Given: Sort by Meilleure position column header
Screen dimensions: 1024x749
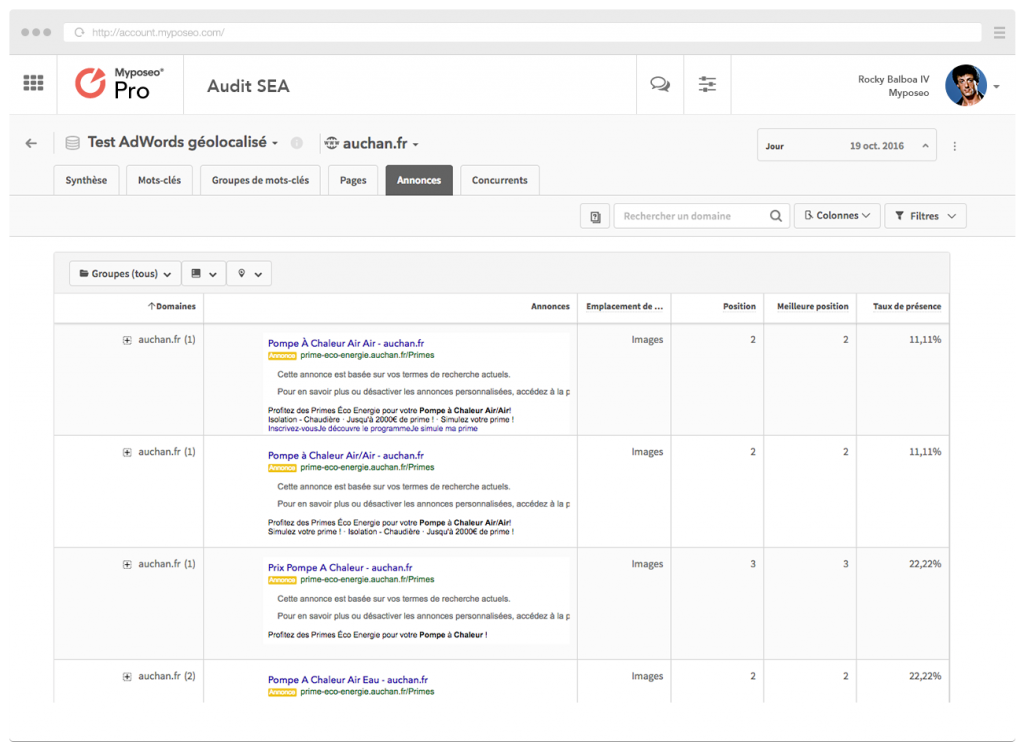Looking at the screenshot, I should 812,306.
